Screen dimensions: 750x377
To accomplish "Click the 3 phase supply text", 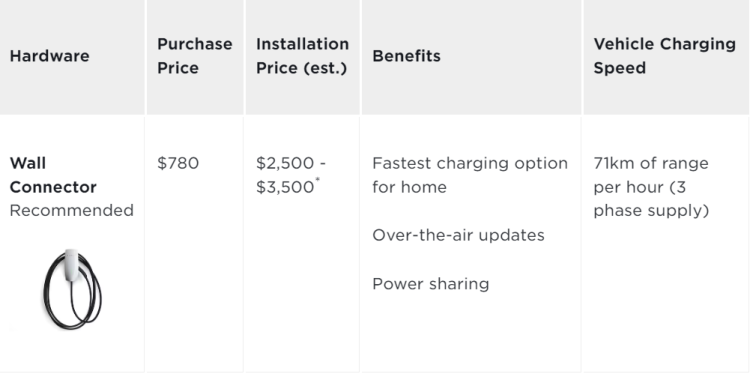I will [x=651, y=199].
